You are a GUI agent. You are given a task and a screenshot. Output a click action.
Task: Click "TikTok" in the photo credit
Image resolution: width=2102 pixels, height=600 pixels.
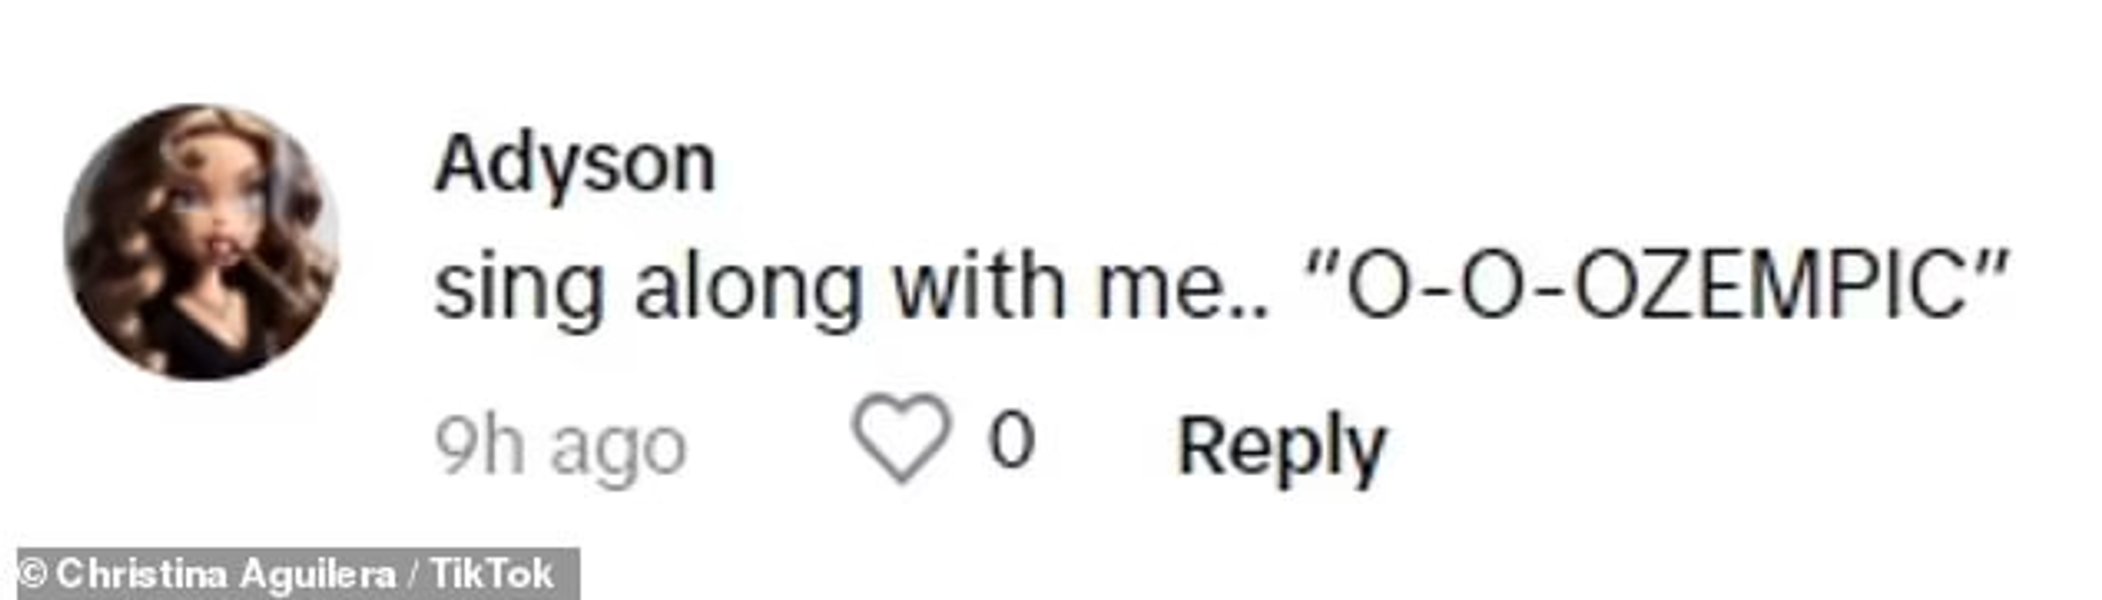(492, 575)
